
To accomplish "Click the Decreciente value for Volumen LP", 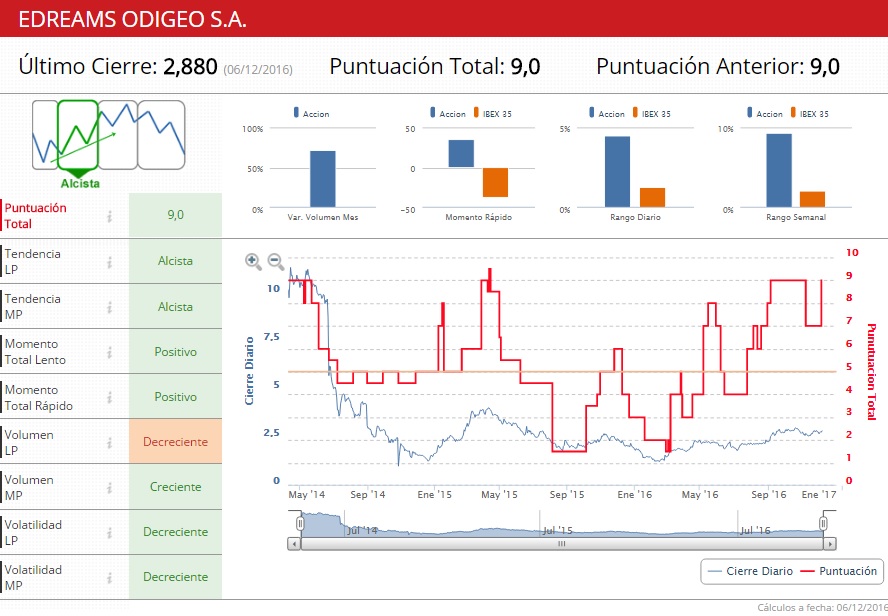I will (175, 442).
